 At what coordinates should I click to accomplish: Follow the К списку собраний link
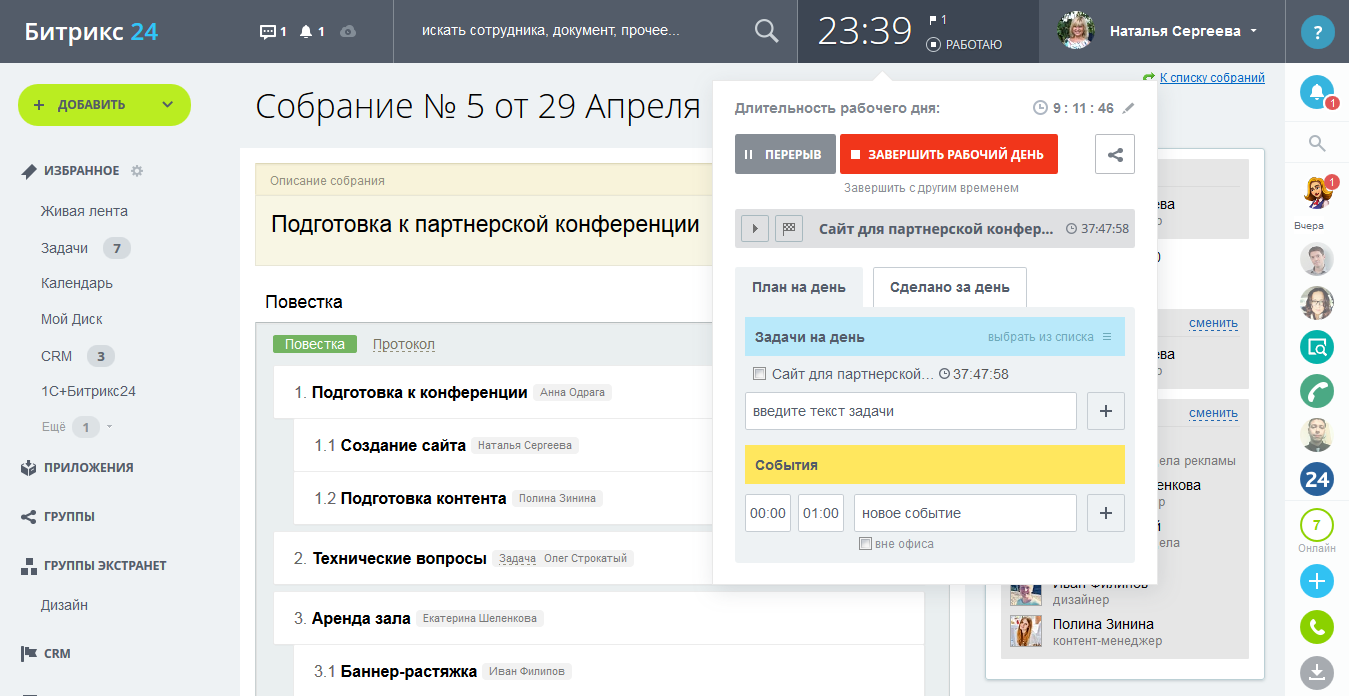(x=1211, y=77)
